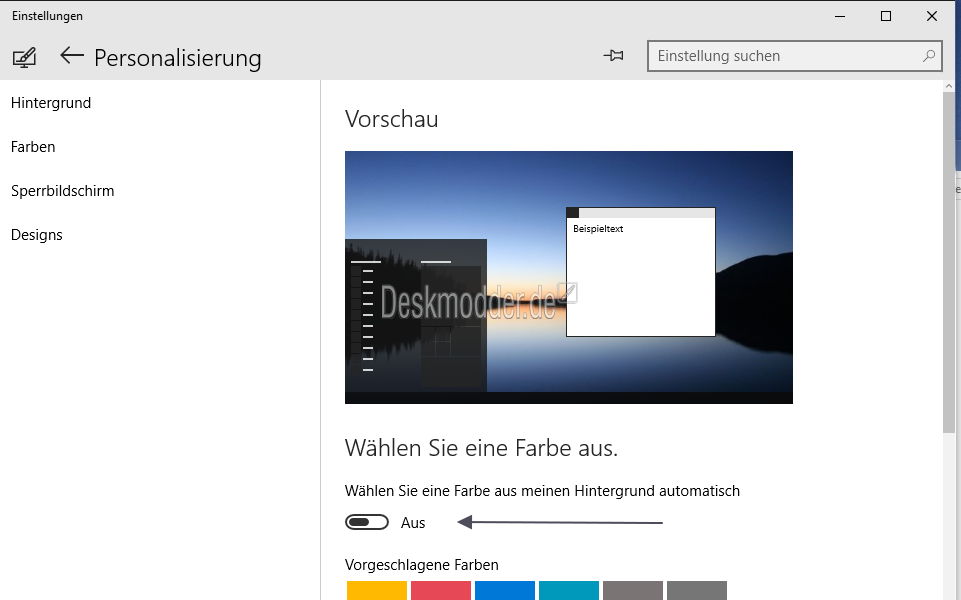Click the scrollbar up arrow

[949, 86]
